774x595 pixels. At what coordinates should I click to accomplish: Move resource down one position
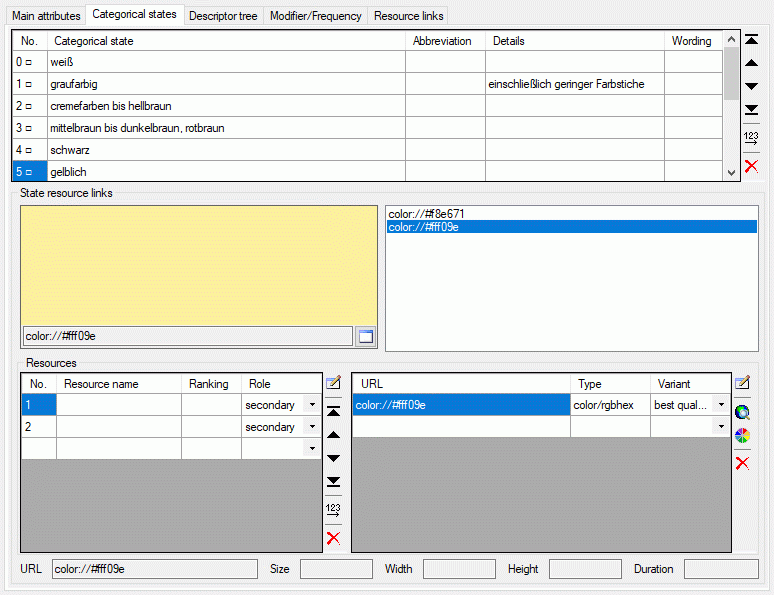pyautogui.click(x=334, y=458)
